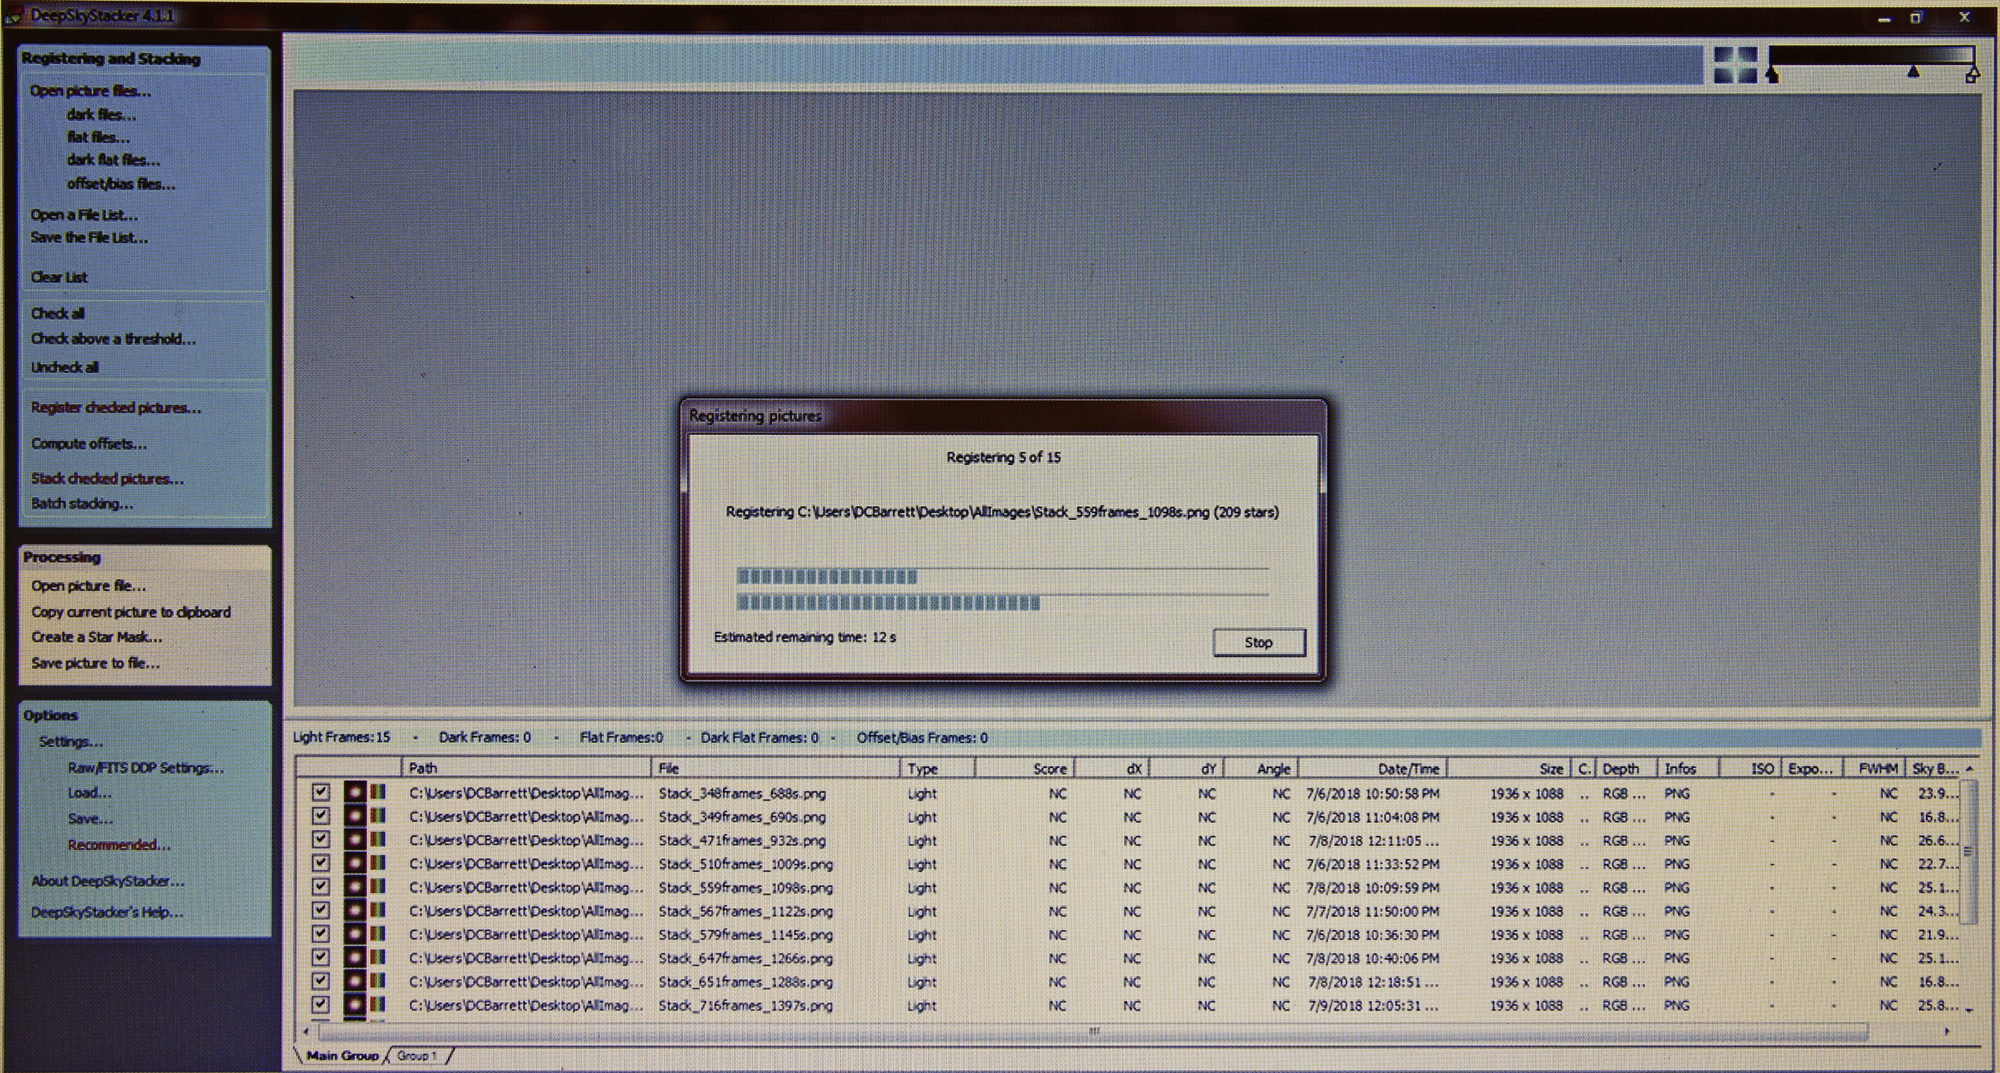Switch to the Group 1 tab
2000x1073 pixels.
[x=416, y=1055]
